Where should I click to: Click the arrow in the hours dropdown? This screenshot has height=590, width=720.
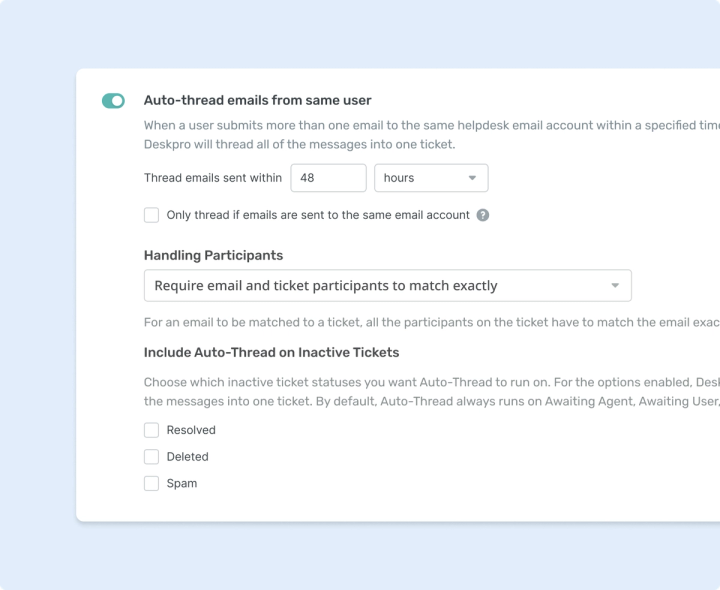point(472,178)
